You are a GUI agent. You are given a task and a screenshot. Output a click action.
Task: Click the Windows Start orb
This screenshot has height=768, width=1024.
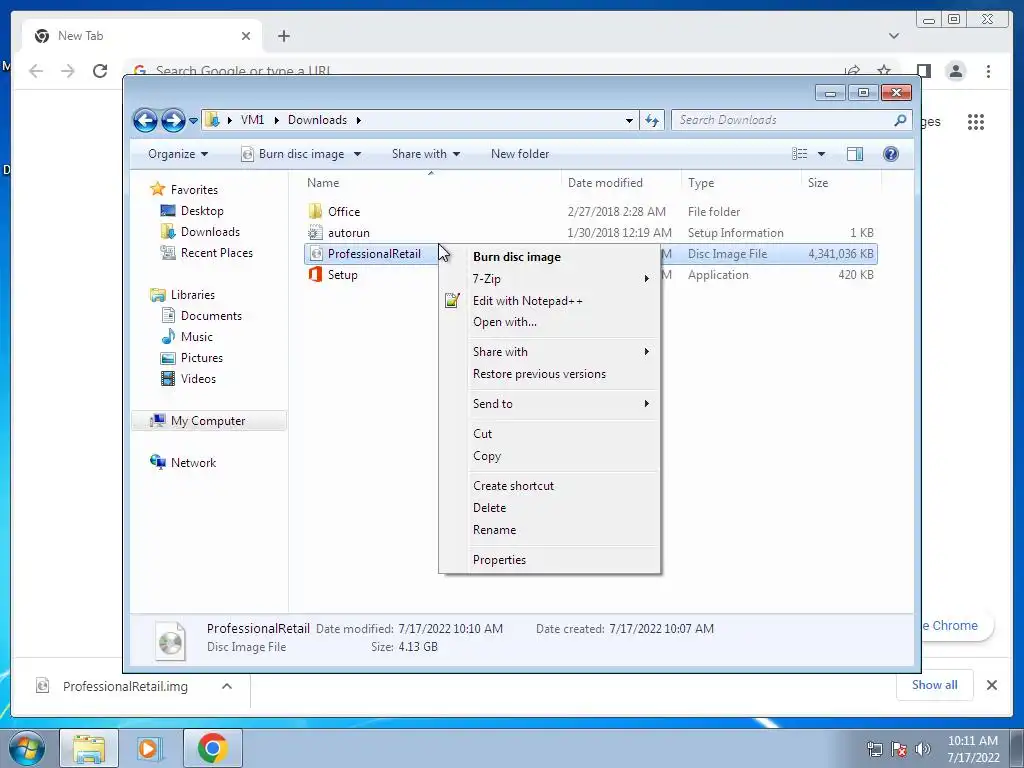[x=26, y=748]
